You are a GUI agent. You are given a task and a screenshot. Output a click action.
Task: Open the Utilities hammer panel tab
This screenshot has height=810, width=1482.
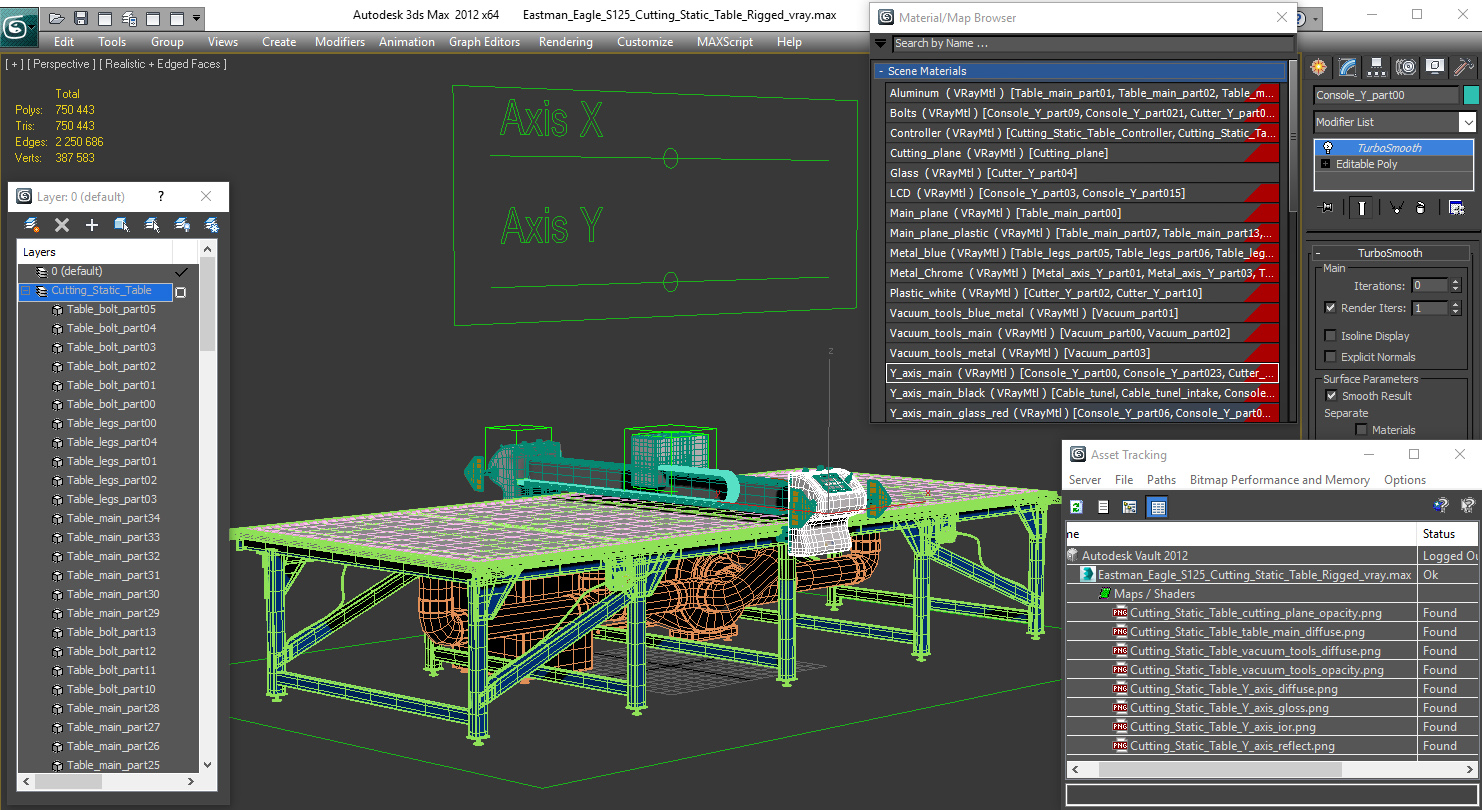tap(1464, 67)
